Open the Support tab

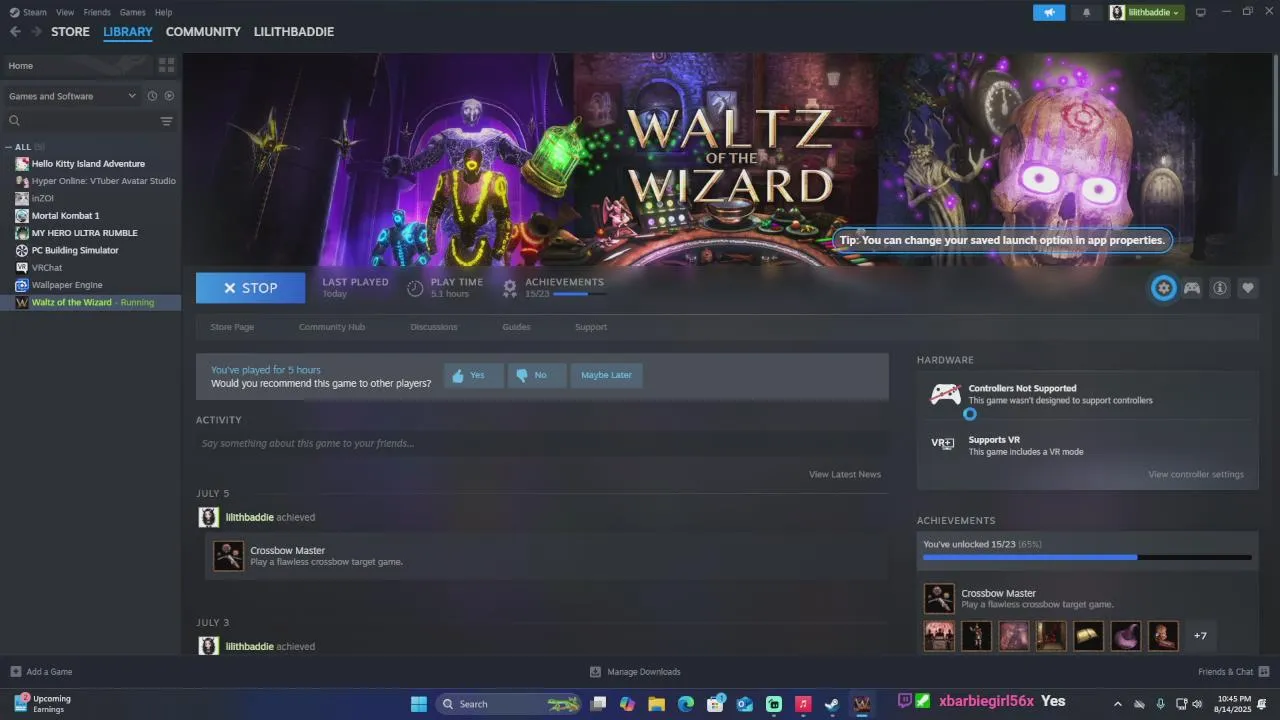click(x=591, y=327)
